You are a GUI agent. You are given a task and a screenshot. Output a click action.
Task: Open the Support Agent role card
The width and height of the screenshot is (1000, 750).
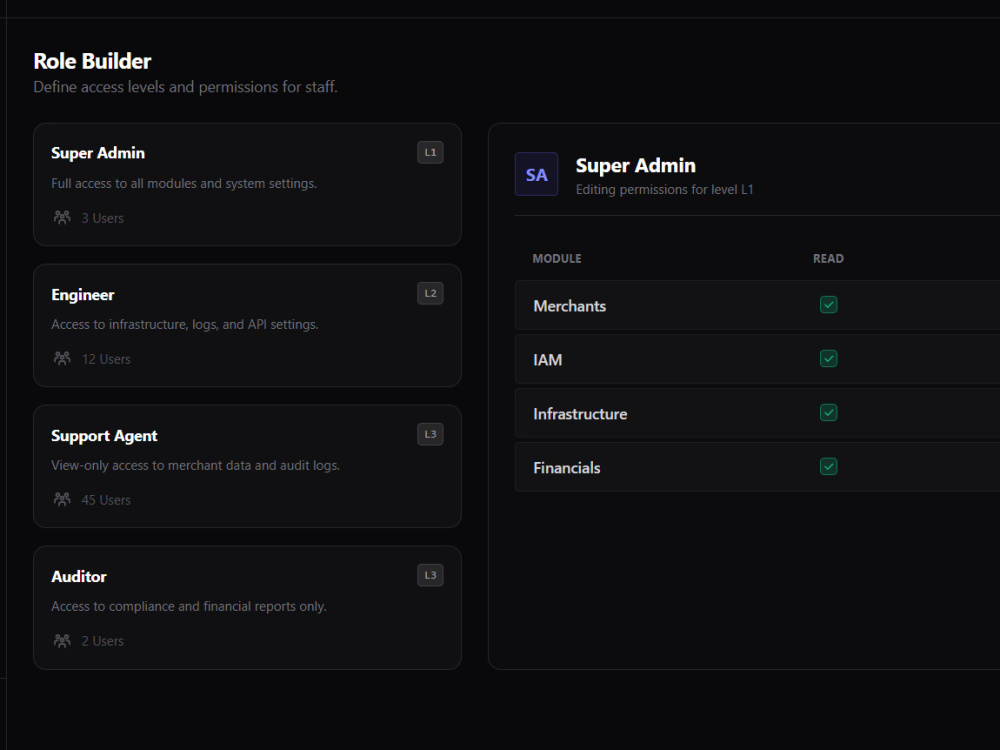[x=247, y=466]
